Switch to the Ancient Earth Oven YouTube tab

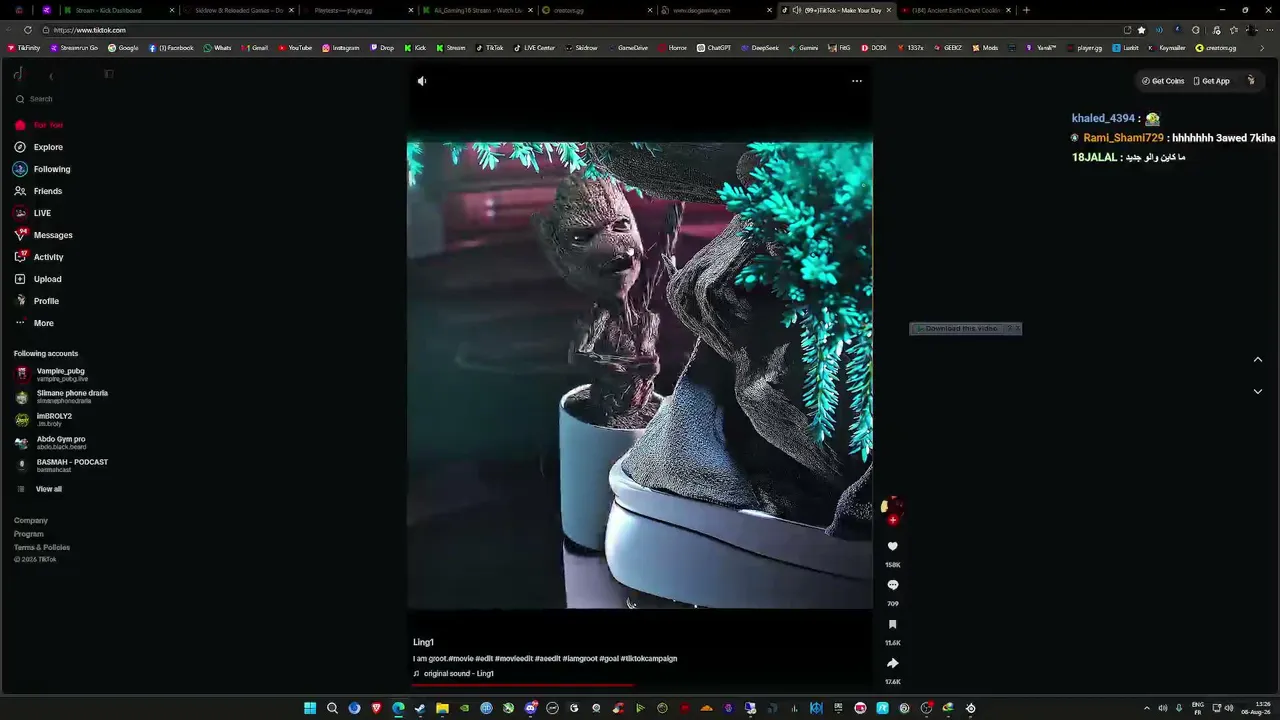pyautogui.click(x=956, y=10)
